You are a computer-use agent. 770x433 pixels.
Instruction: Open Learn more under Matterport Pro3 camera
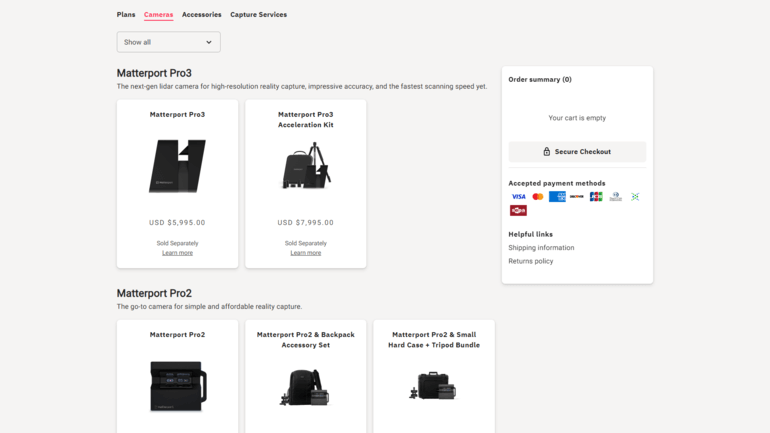pos(177,253)
